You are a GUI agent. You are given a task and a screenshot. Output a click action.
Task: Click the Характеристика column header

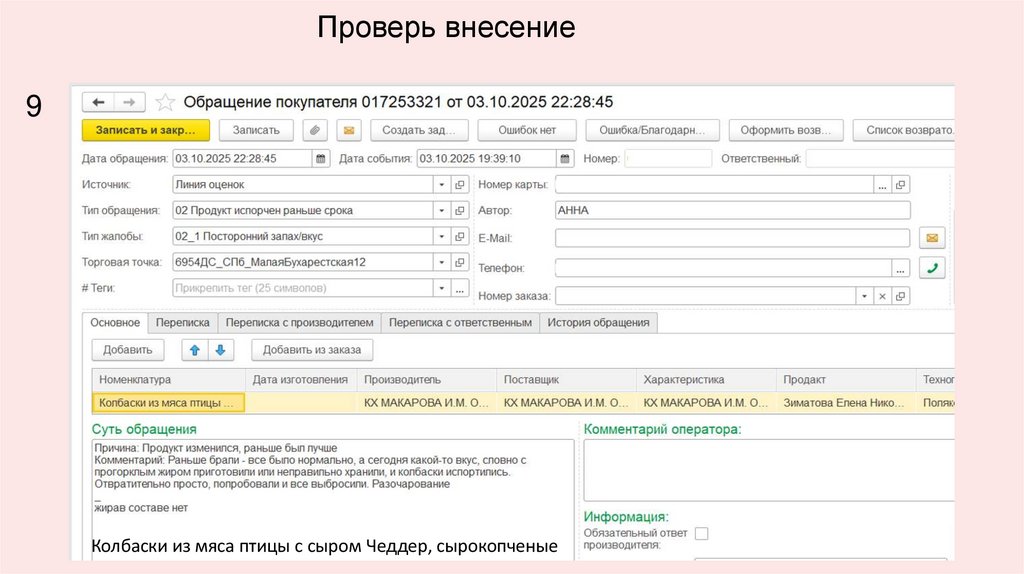(706, 379)
